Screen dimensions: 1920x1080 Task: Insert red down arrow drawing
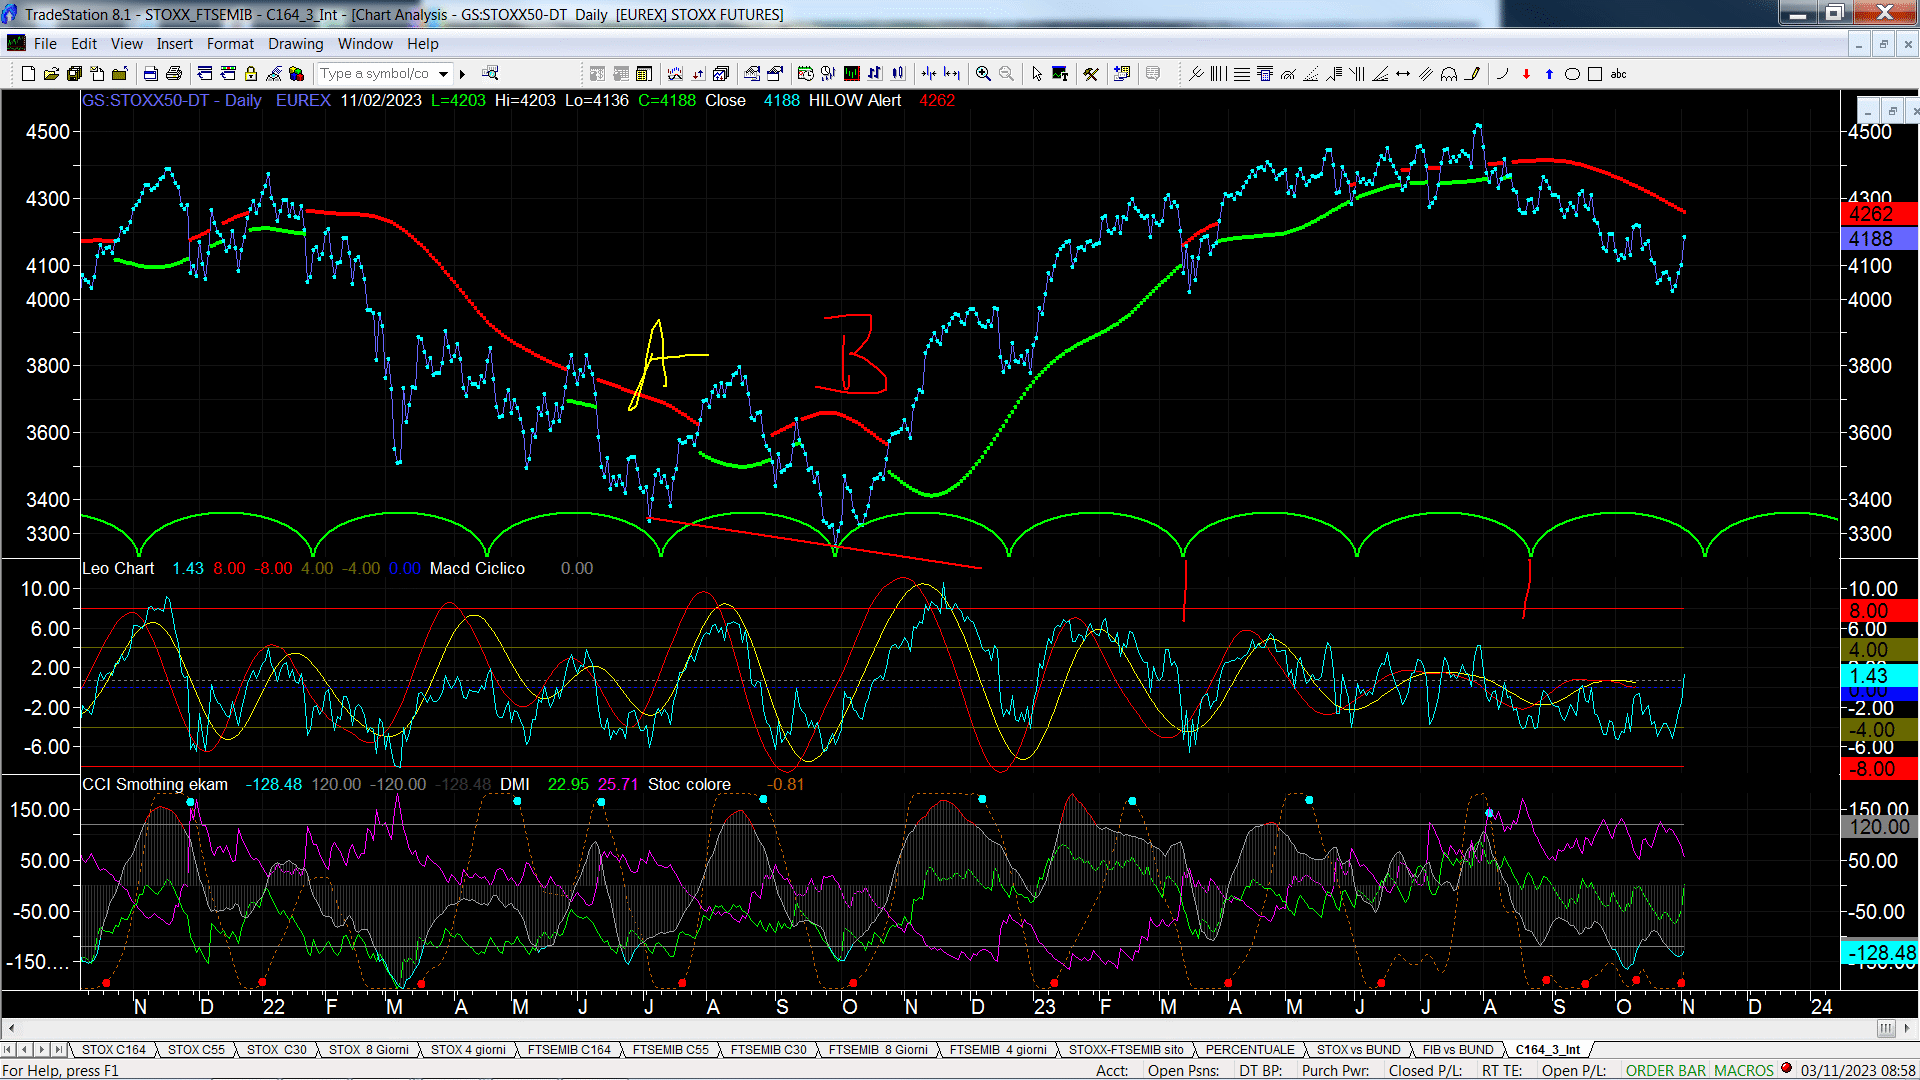[1526, 74]
